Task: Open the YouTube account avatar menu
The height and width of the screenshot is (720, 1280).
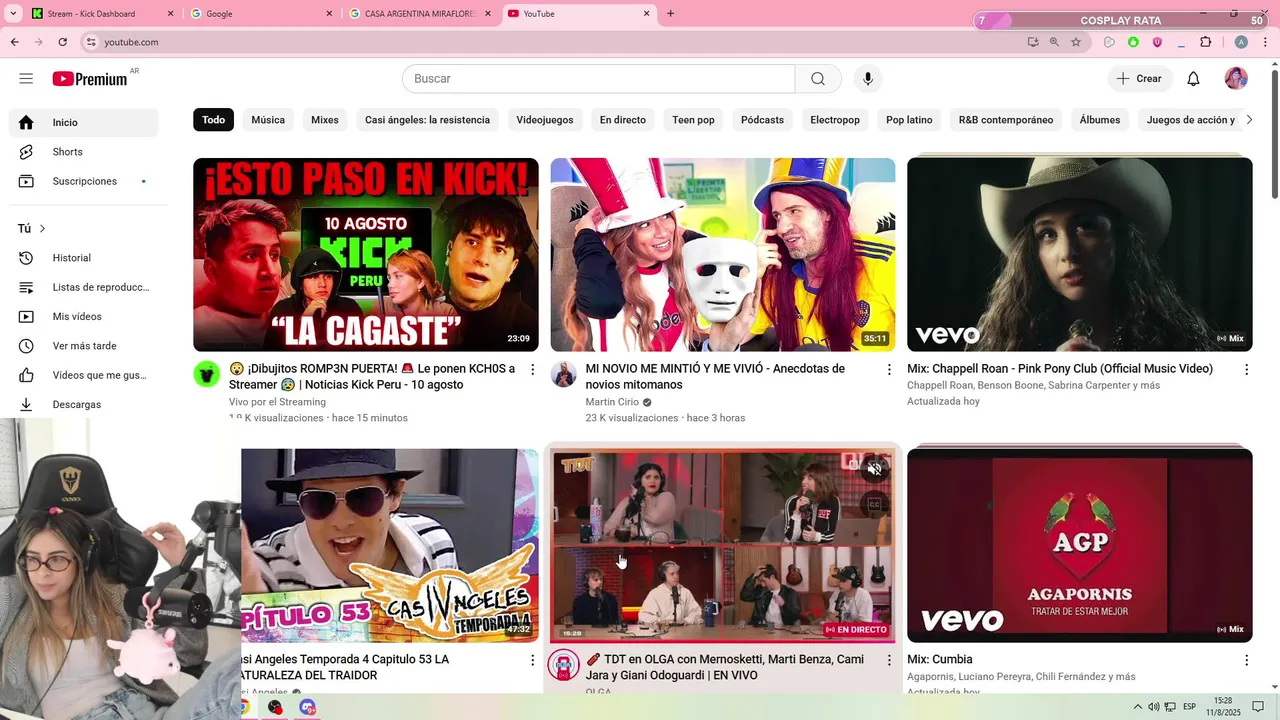Action: pyautogui.click(x=1236, y=79)
